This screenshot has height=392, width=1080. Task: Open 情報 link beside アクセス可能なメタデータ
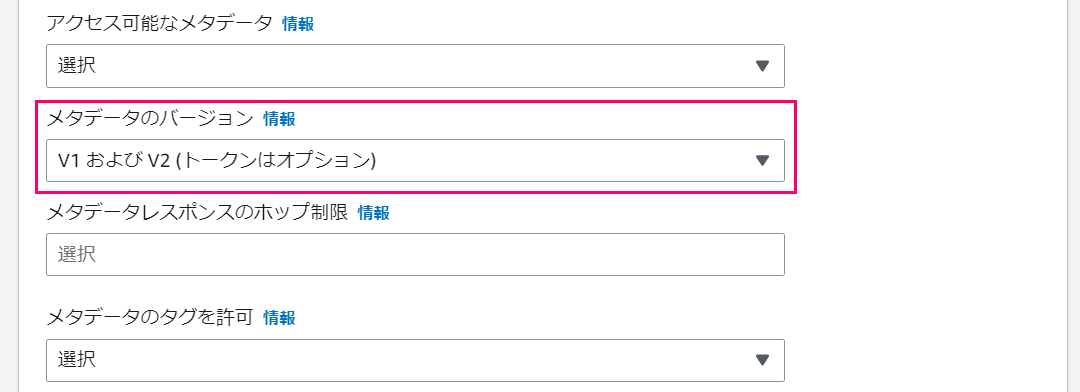(x=298, y=25)
